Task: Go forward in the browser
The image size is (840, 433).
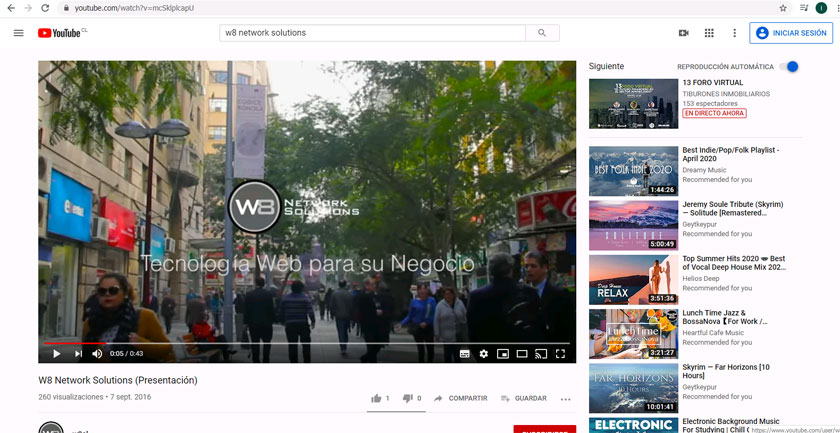Action: click(x=28, y=8)
